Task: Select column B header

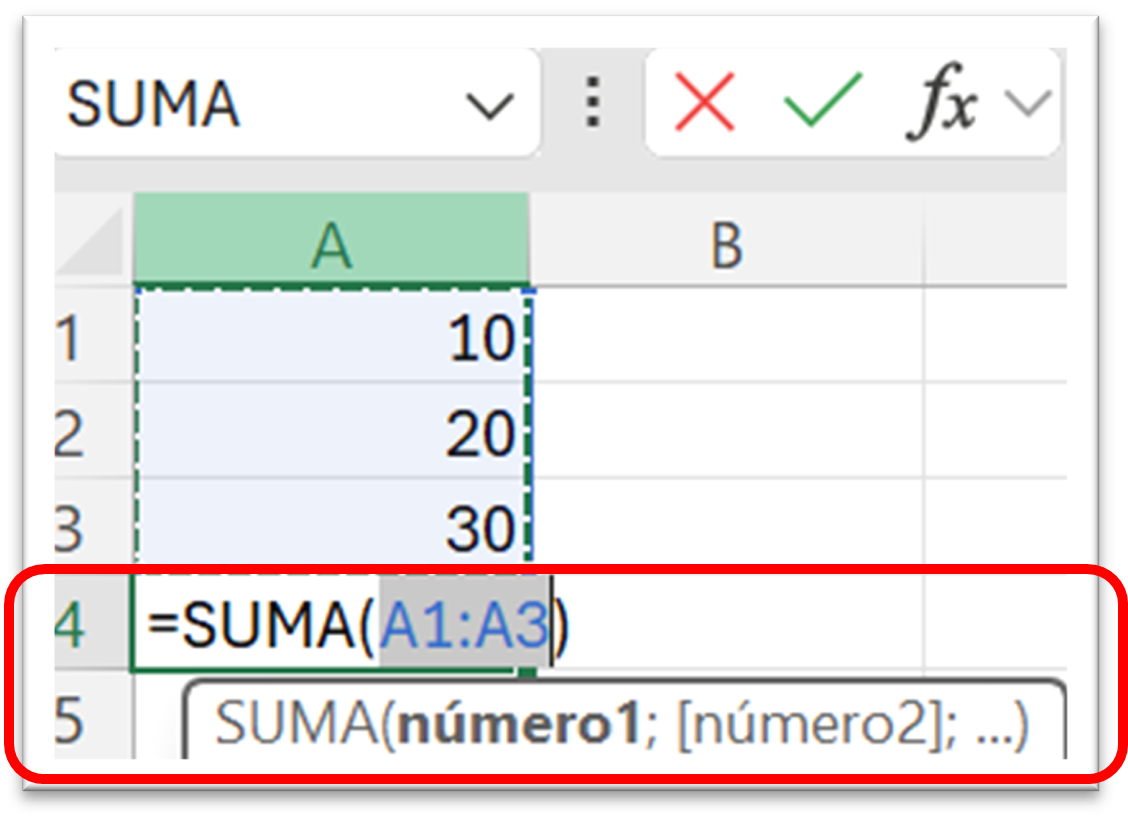Action: point(726,243)
